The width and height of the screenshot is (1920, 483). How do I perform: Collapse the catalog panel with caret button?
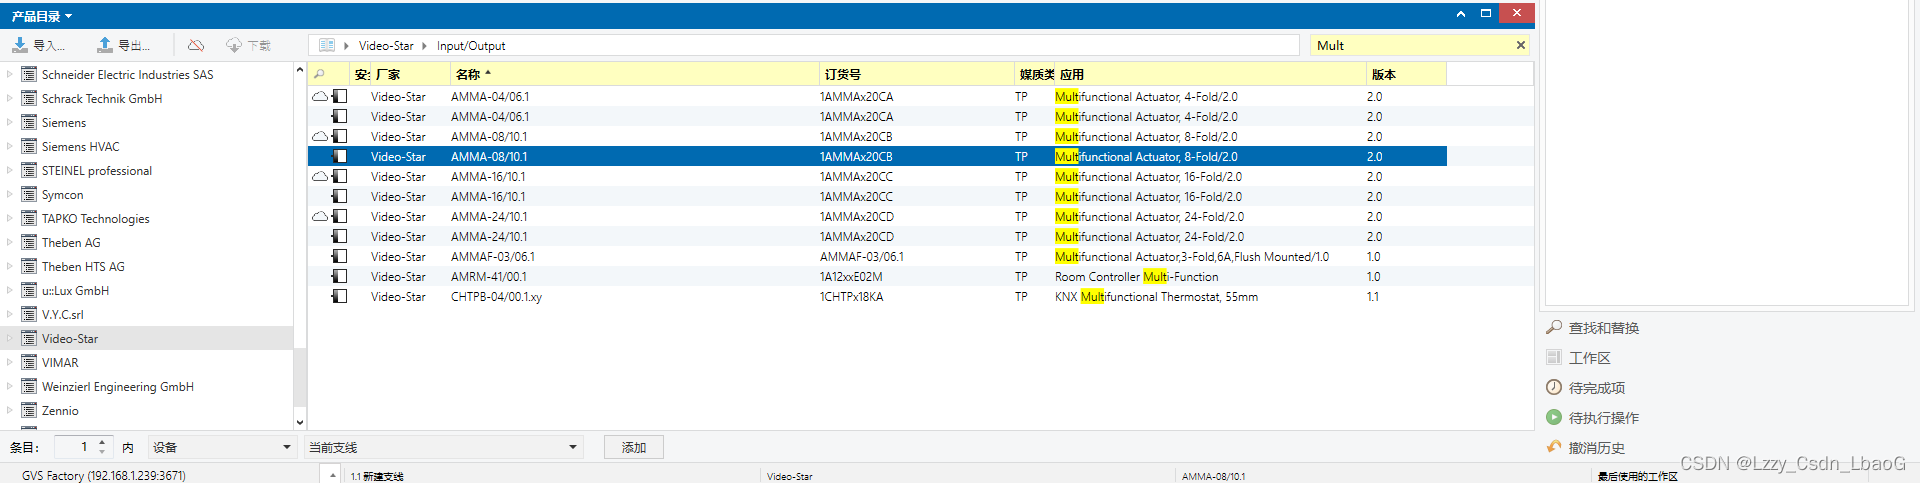[1461, 14]
